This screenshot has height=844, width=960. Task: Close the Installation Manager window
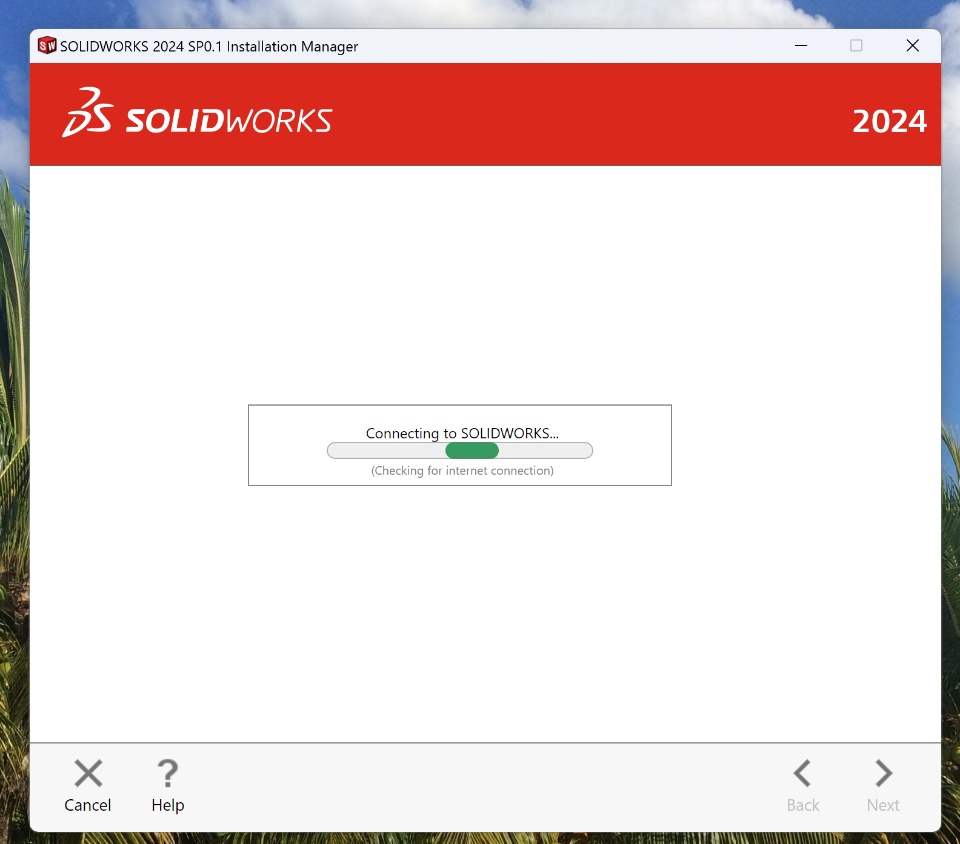912,46
